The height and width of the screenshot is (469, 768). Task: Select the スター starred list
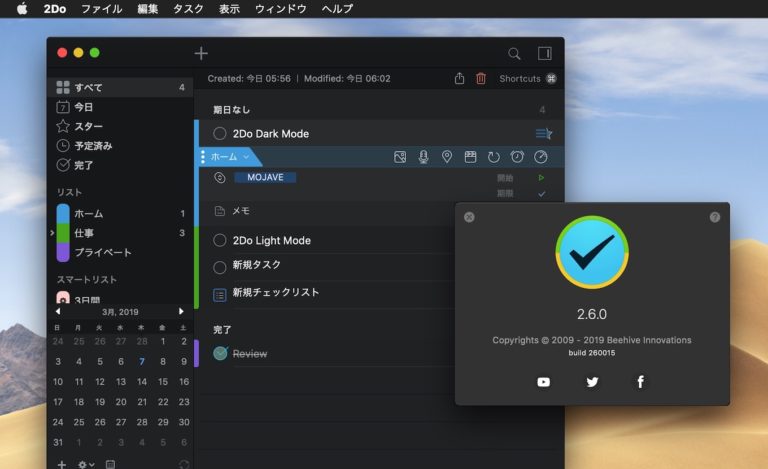[120, 126]
